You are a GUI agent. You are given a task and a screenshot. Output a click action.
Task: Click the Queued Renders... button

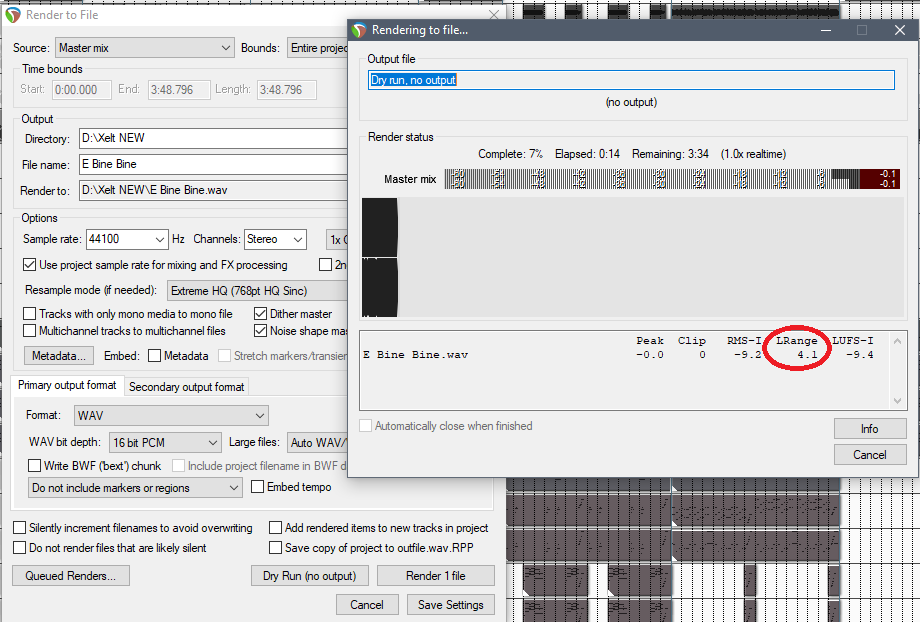(x=70, y=576)
